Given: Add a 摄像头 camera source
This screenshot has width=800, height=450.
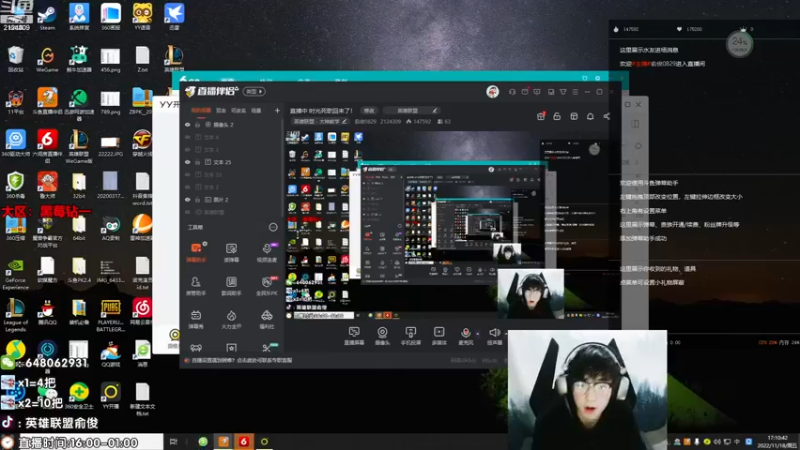Looking at the screenshot, I should click(382, 336).
